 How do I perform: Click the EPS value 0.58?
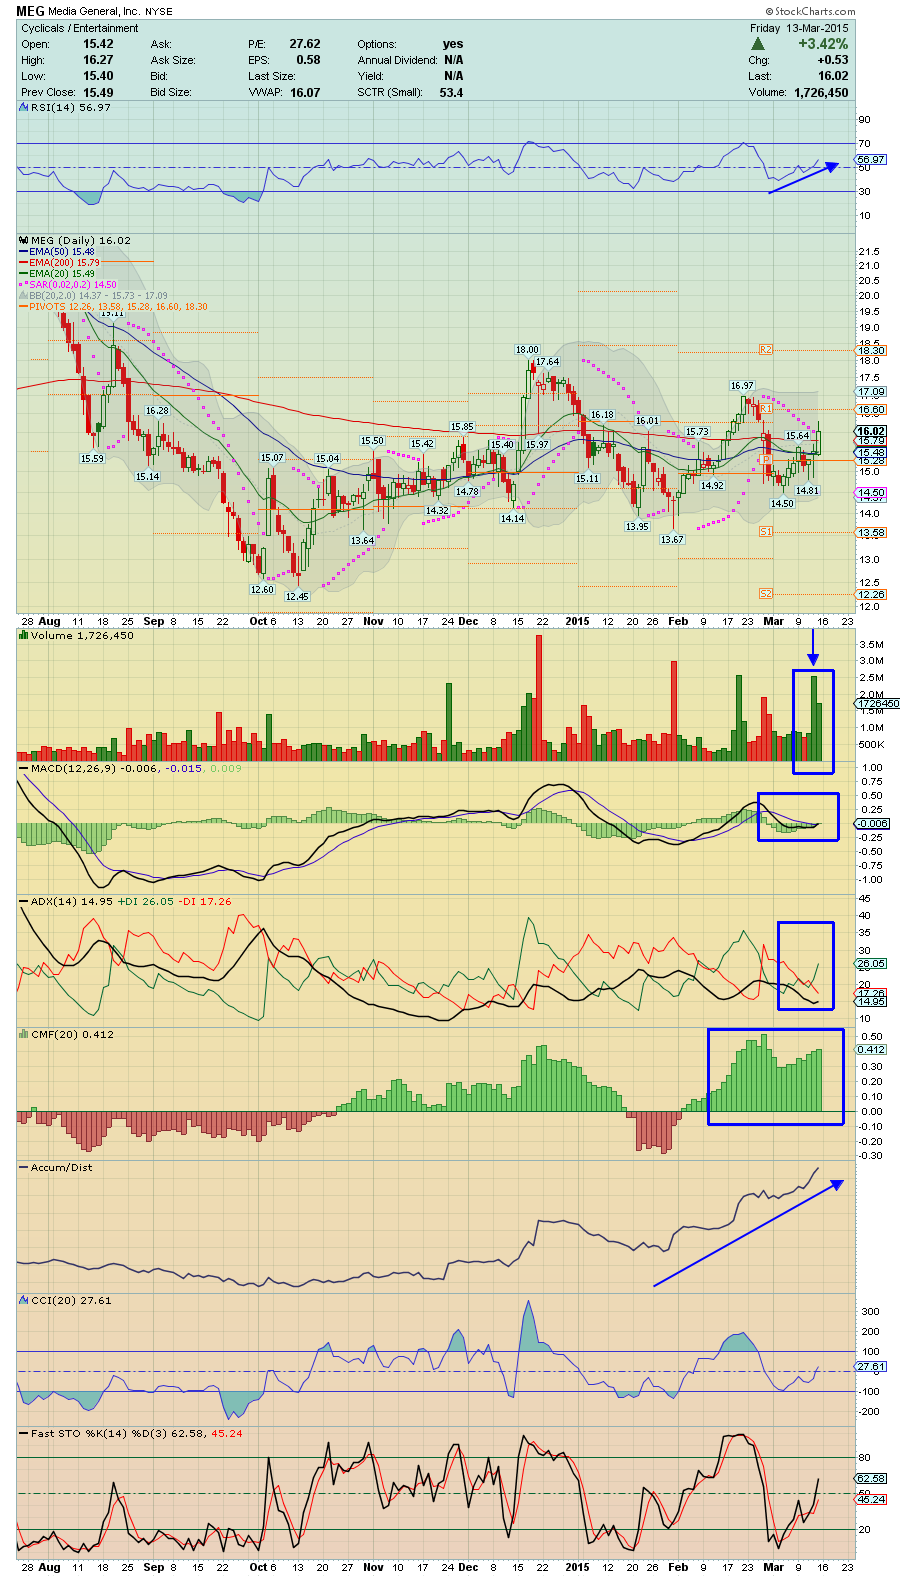click(308, 60)
